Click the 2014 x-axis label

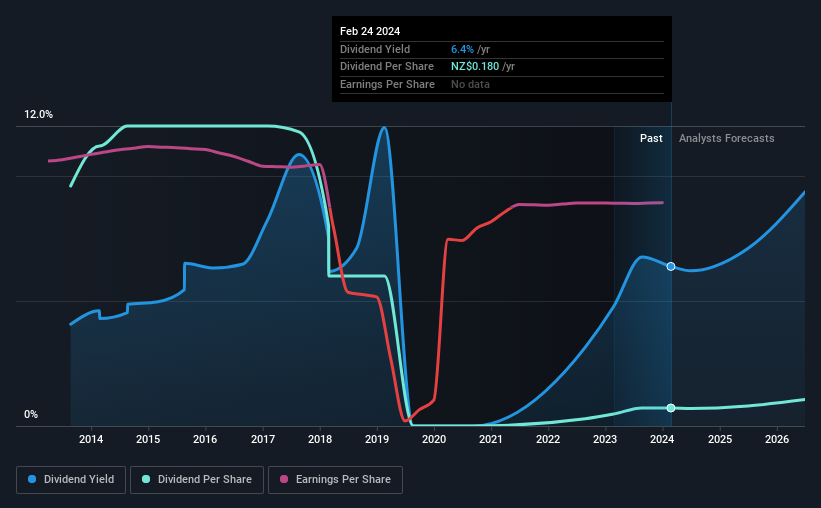pos(91,439)
